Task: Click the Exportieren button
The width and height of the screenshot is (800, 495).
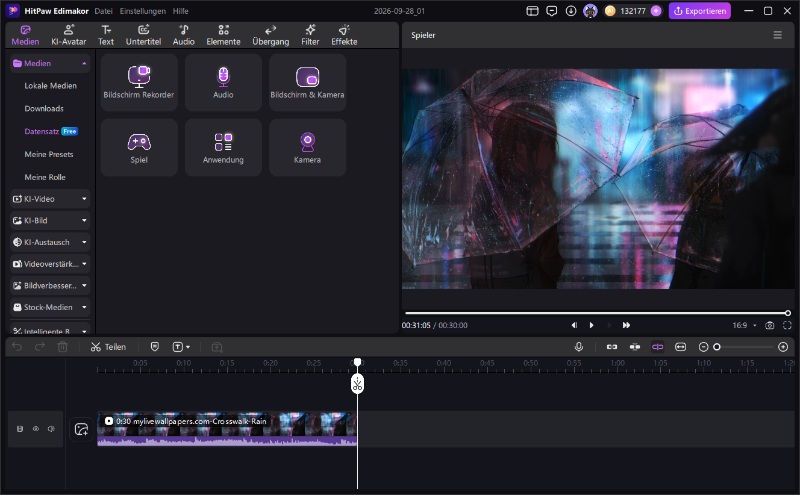Action: point(699,11)
